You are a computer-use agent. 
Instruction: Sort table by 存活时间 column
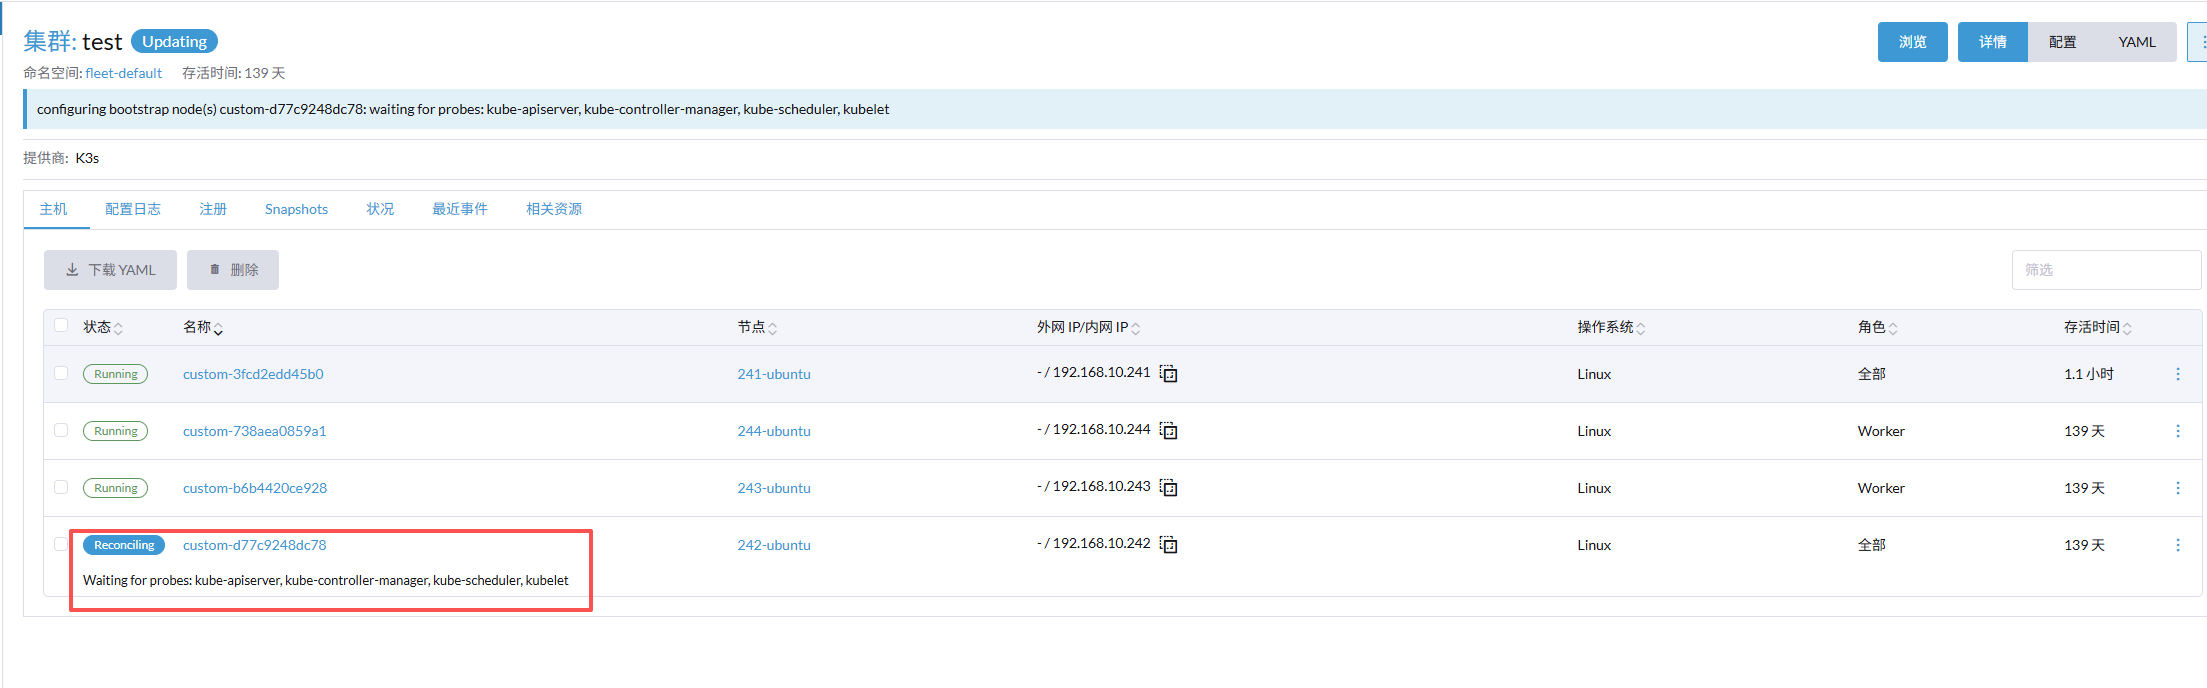click(2097, 327)
